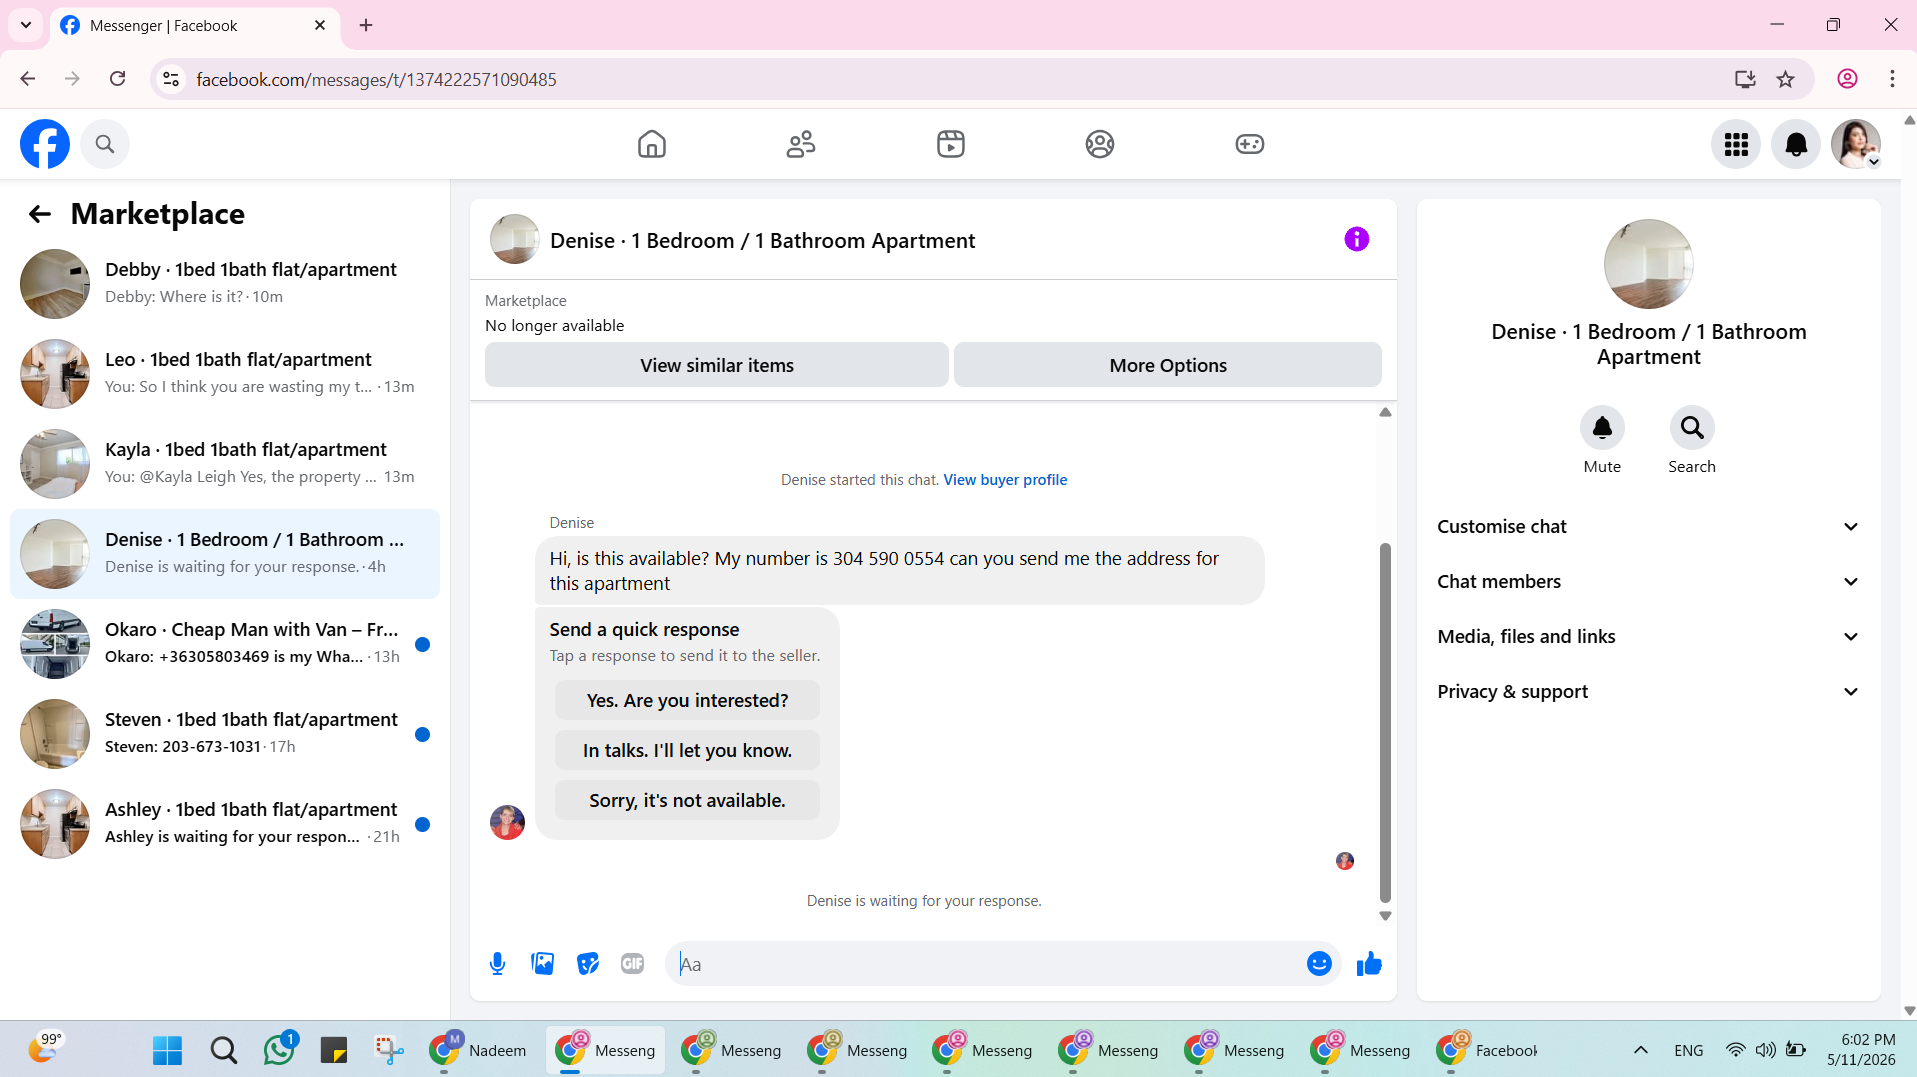
Task: Send quick reply "Sorry, it's not available."
Action: click(687, 800)
